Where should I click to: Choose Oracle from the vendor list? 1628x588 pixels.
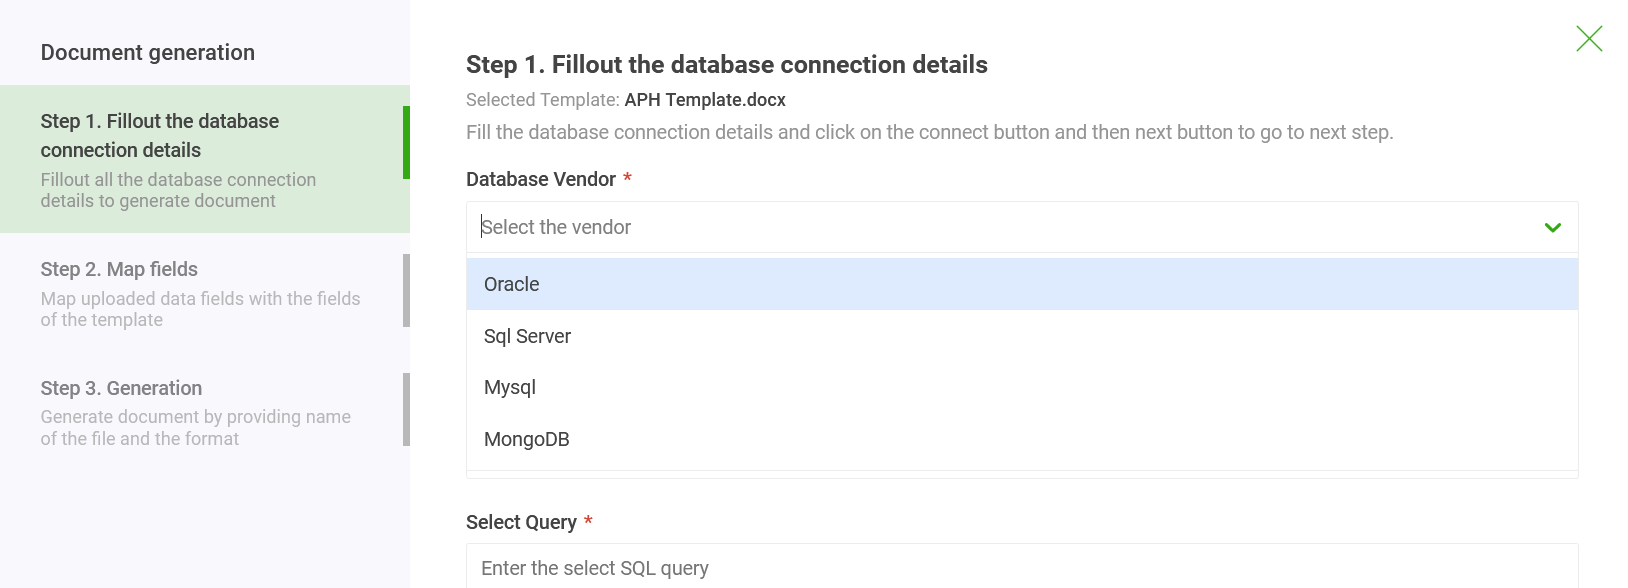512,285
